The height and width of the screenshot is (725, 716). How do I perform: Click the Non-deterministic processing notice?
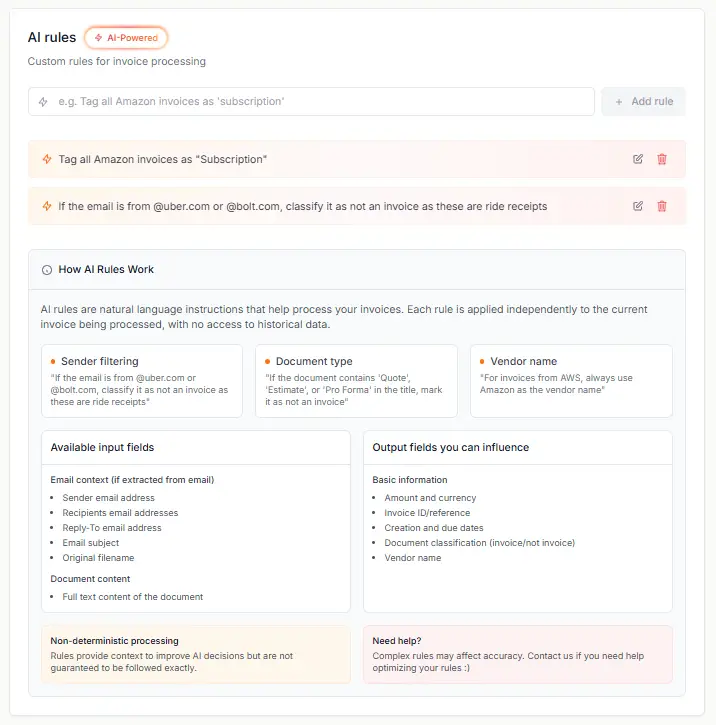195,654
